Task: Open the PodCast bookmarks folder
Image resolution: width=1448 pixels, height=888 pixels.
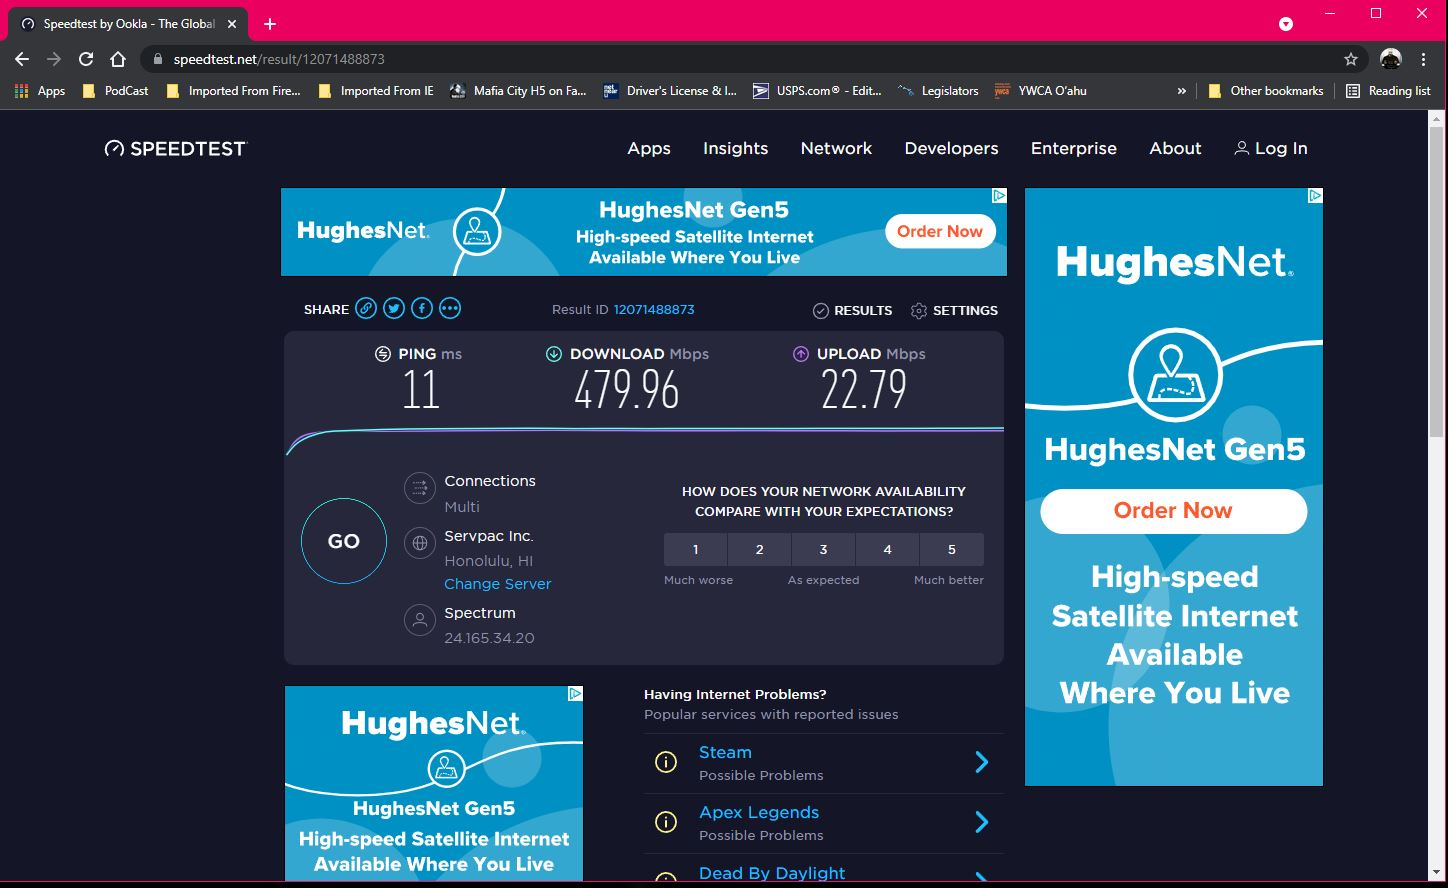Action: tap(115, 91)
